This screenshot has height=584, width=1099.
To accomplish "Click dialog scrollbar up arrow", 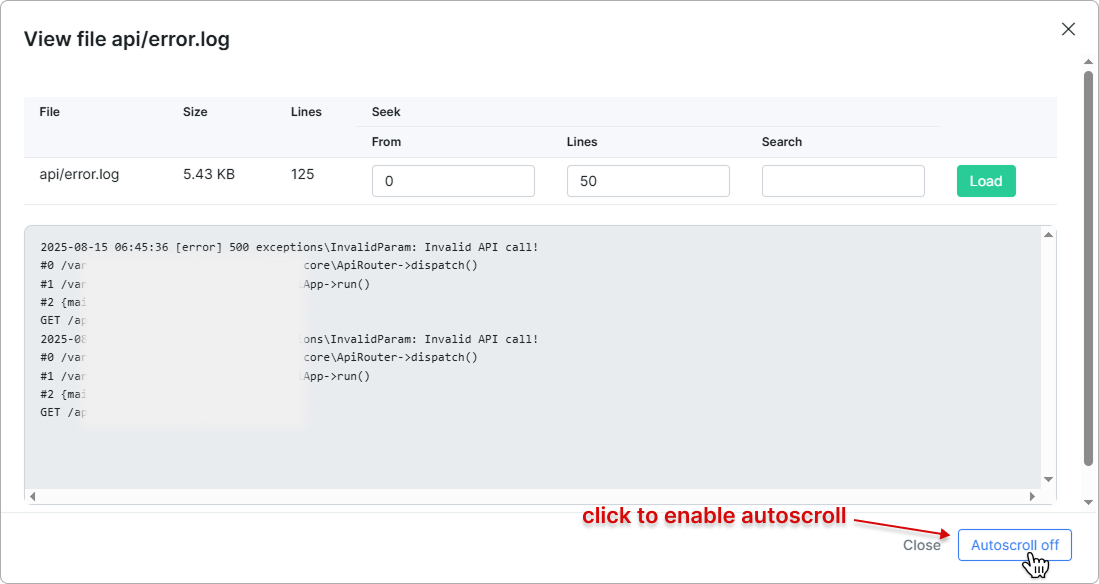I will [x=1089, y=62].
